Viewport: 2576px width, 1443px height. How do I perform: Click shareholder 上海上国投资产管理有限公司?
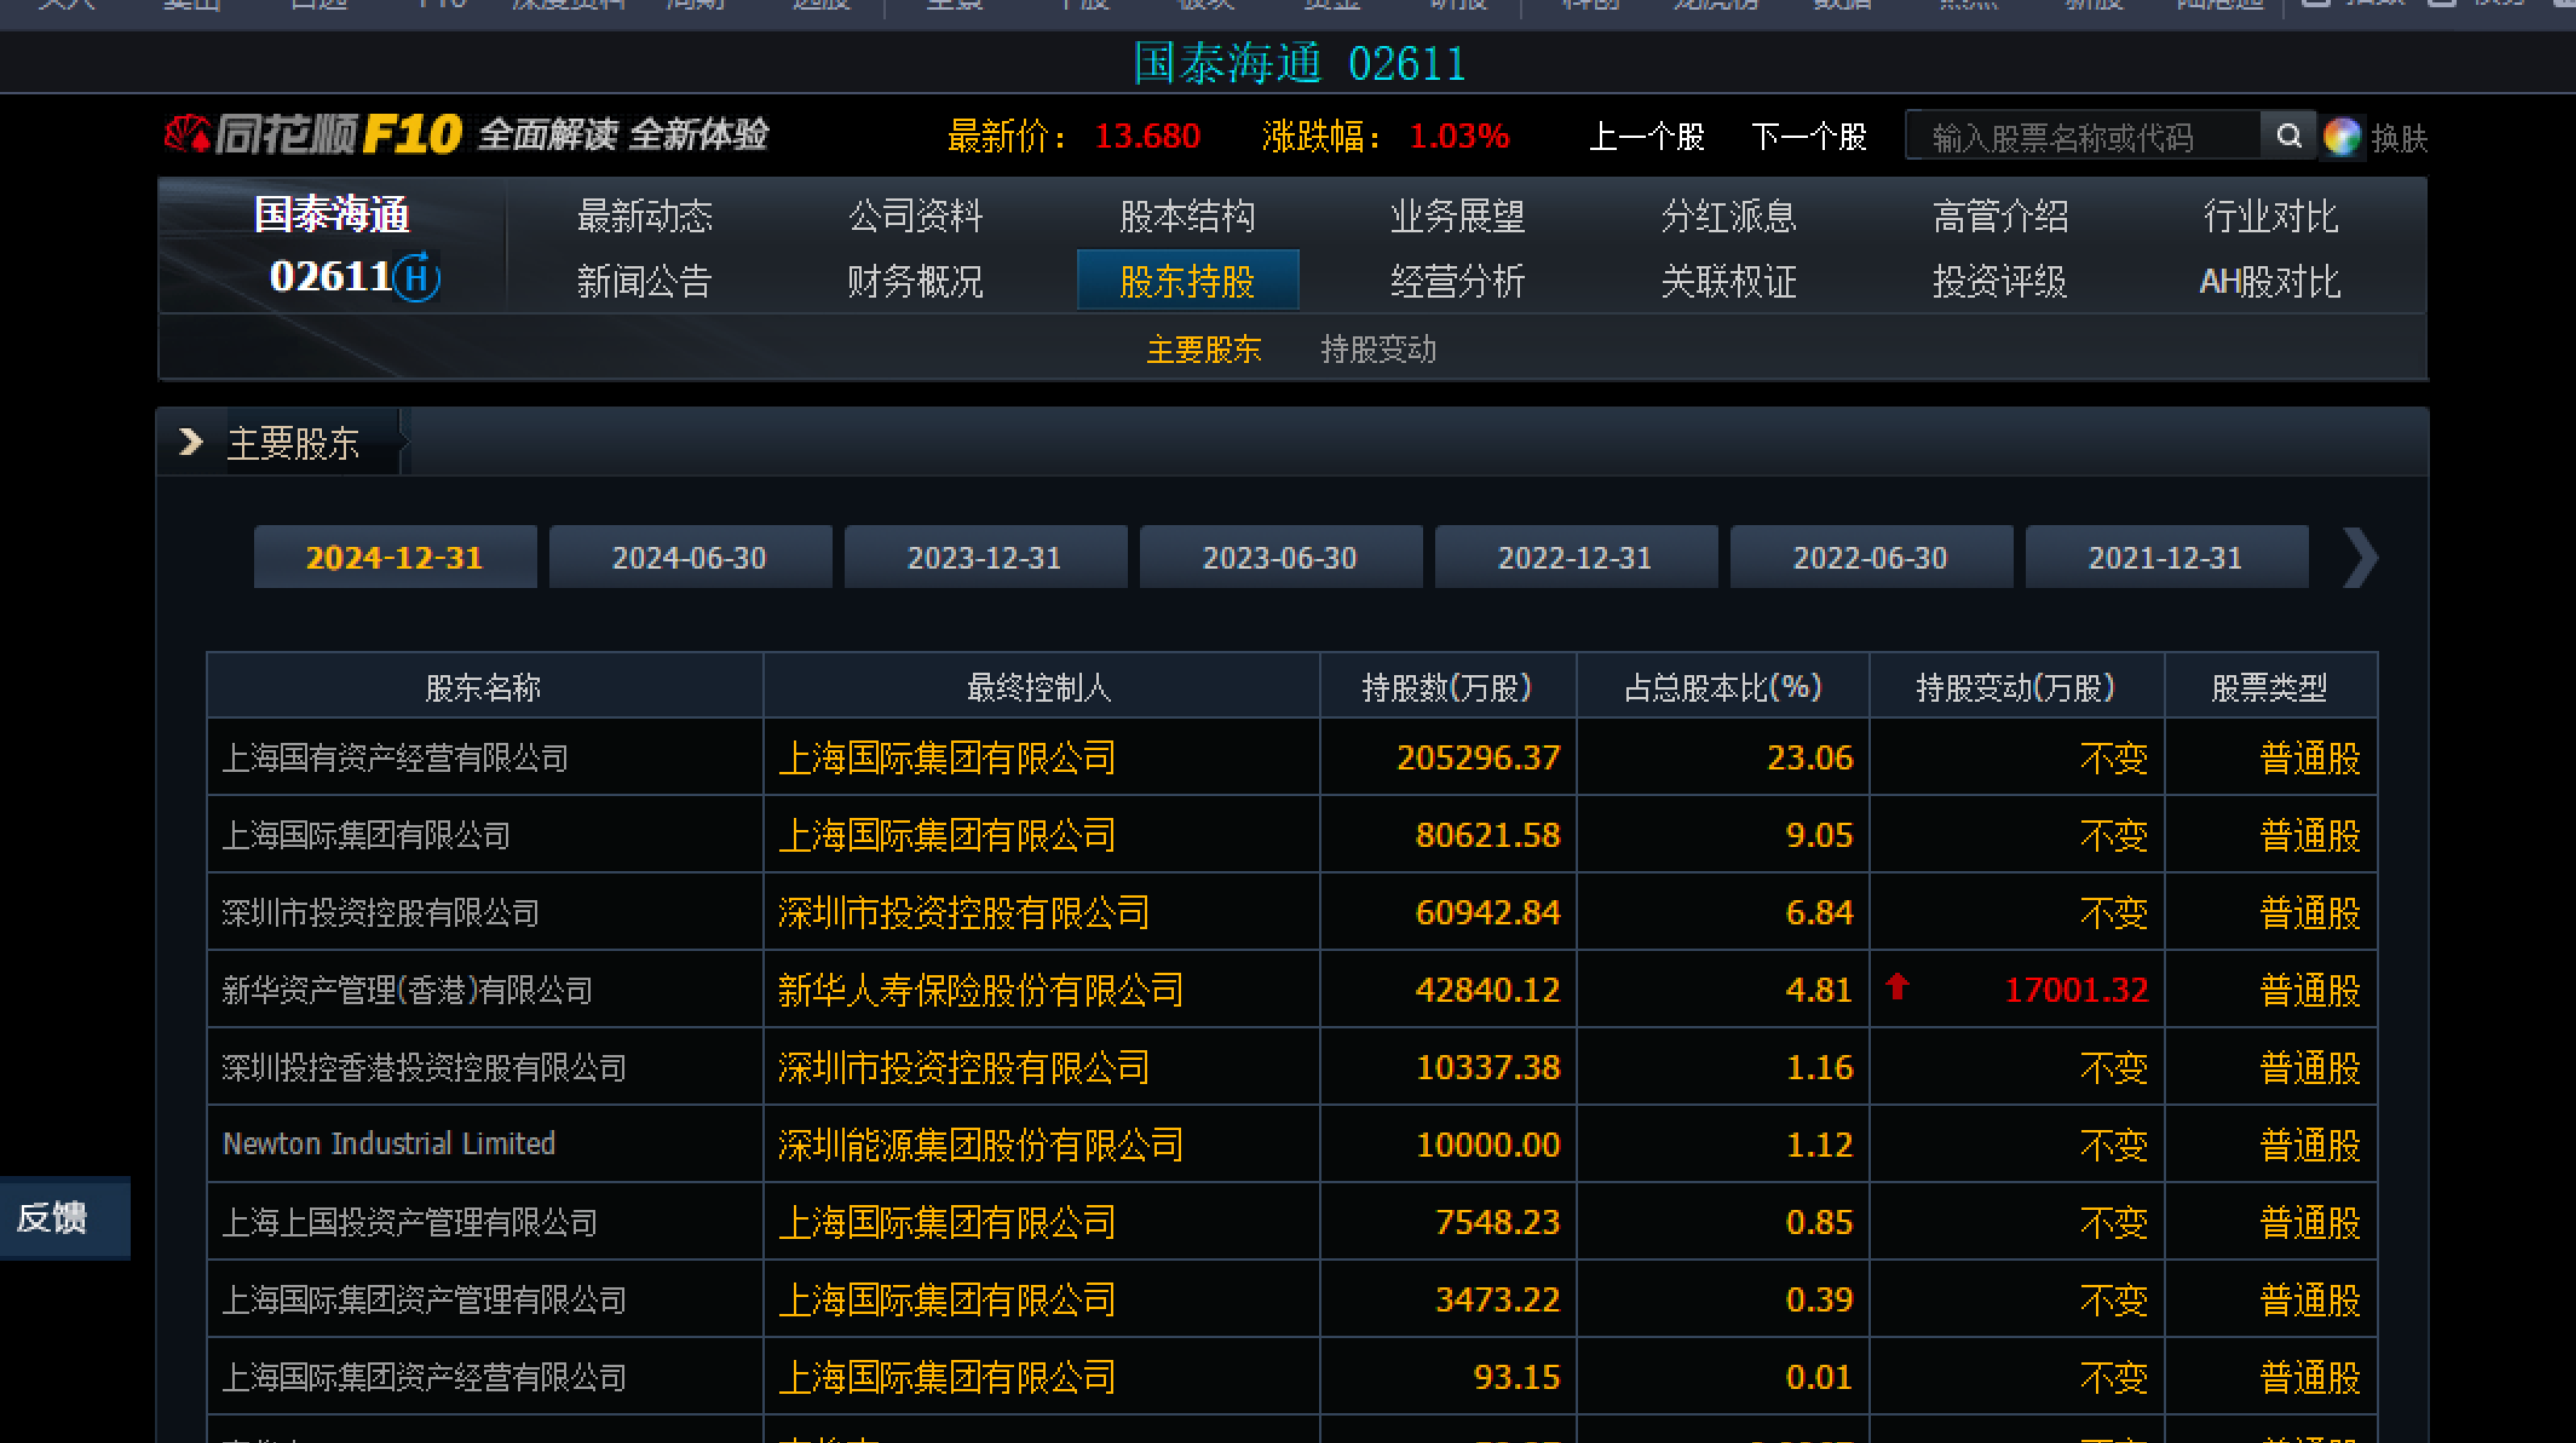click(409, 1222)
